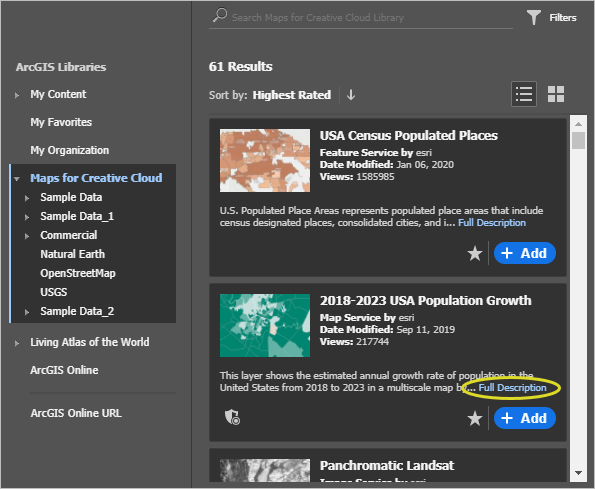Click the teal Population Growth thumbnail

[265, 325]
